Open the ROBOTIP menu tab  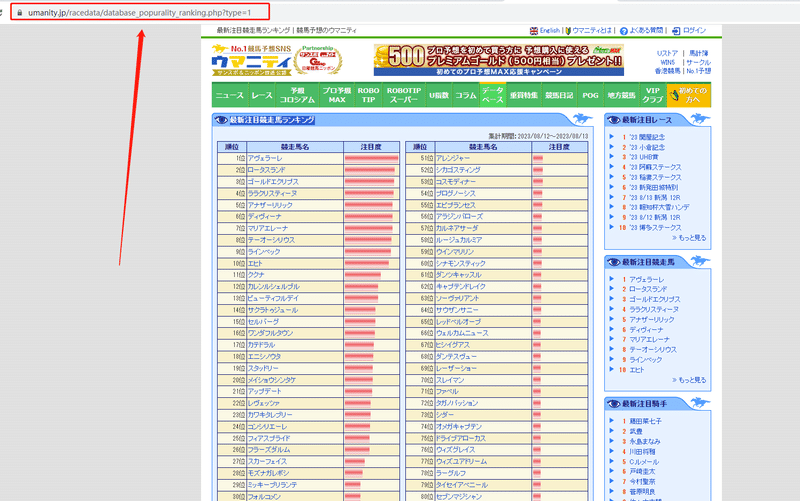(368, 95)
